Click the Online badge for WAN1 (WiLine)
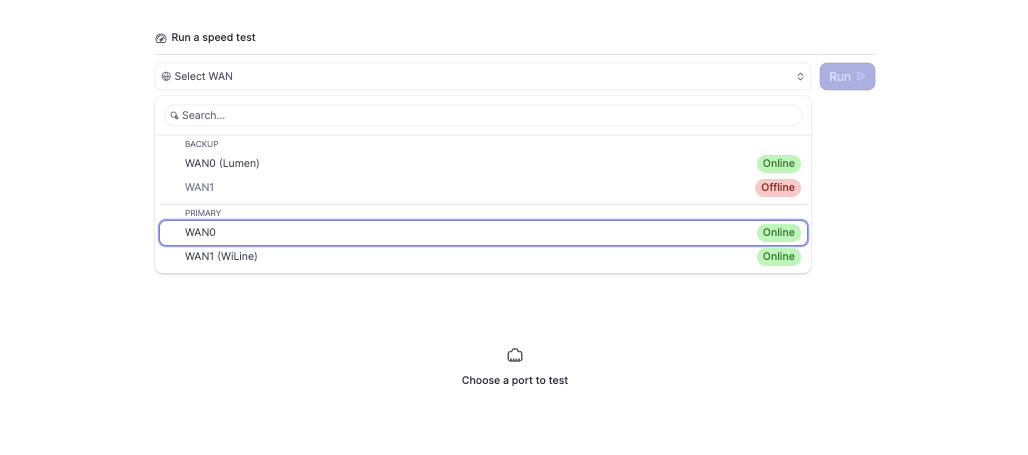1028x455 pixels. point(778,257)
